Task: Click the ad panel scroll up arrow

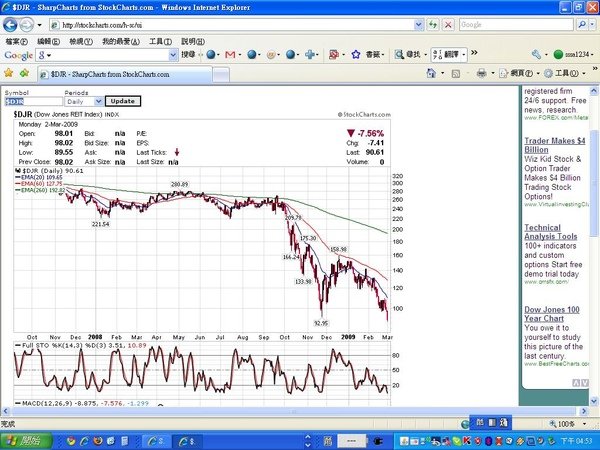Action: point(576,383)
